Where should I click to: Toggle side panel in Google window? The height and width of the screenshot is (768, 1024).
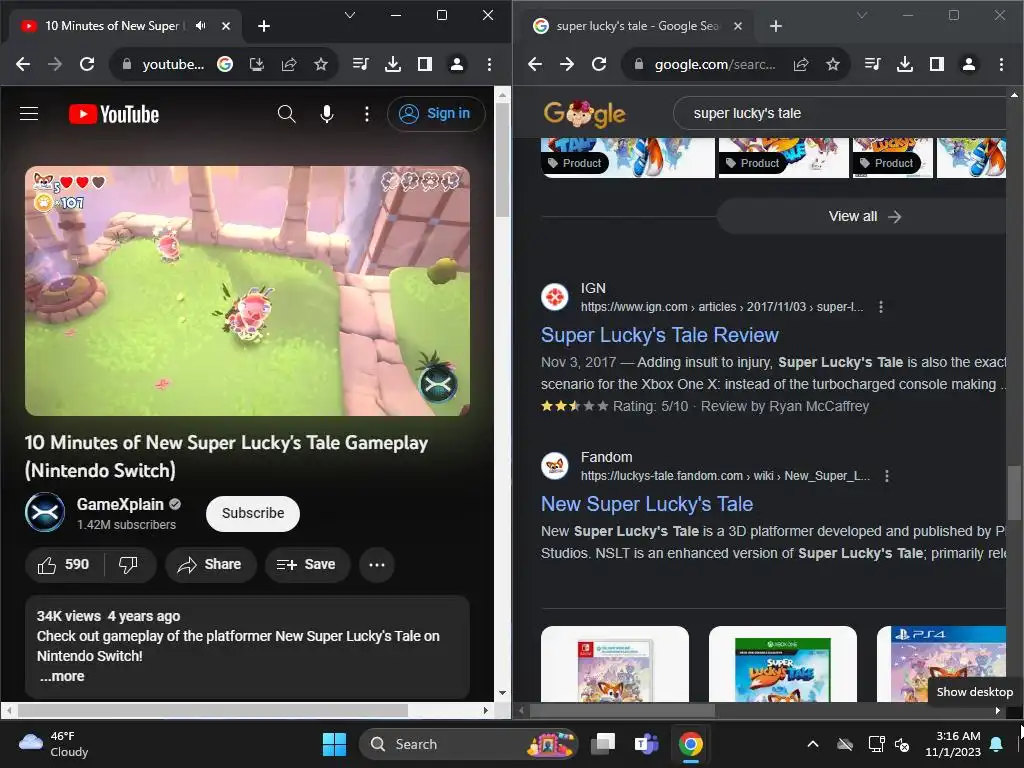tap(936, 64)
